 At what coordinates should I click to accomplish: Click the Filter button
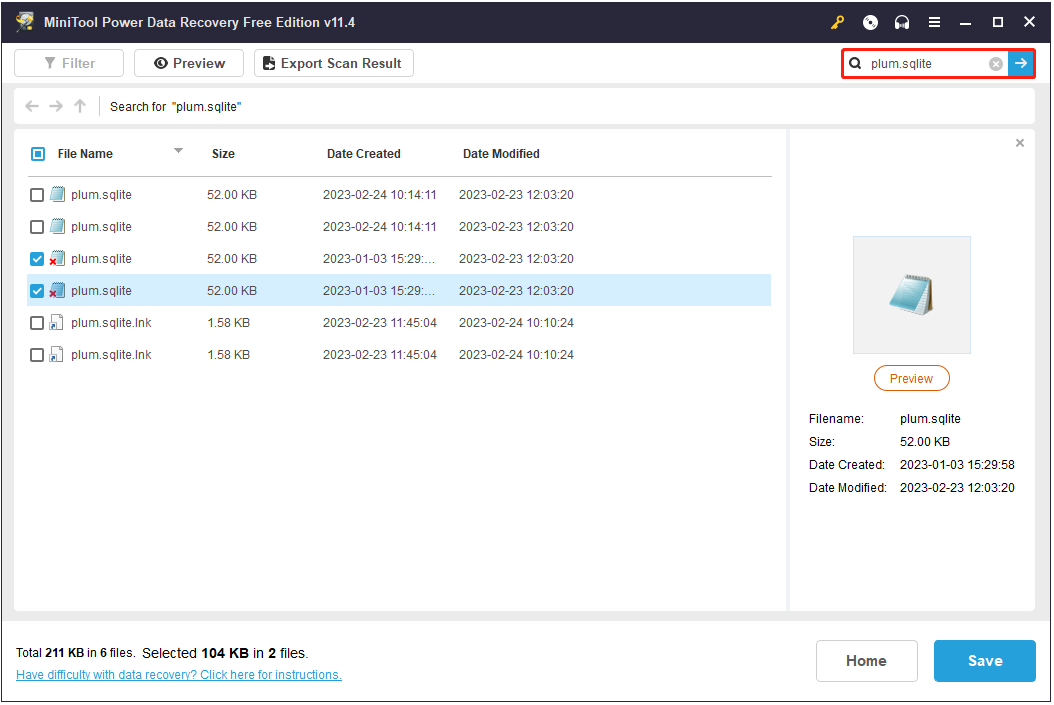pos(69,63)
